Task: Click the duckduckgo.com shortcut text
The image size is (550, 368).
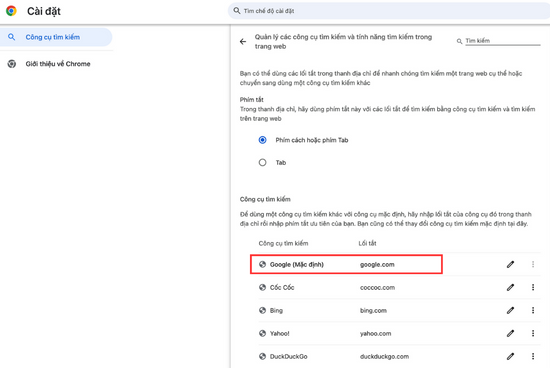Action: pyautogui.click(x=384, y=356)
